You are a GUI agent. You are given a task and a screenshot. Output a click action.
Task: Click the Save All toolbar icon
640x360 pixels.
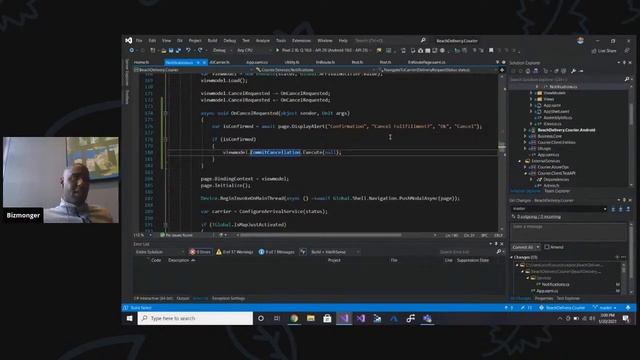178,50
